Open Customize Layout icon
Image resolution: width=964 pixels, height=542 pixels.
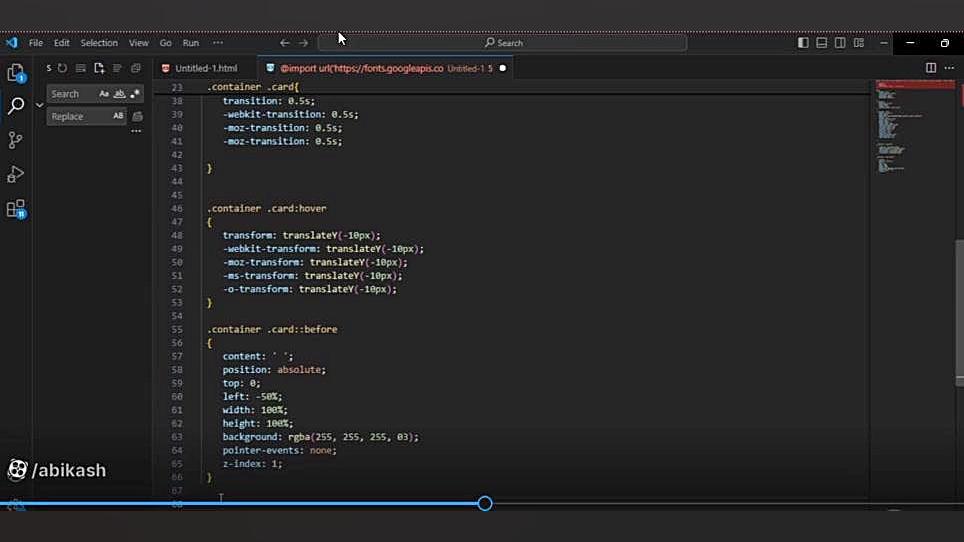click(x=859, y=42)
